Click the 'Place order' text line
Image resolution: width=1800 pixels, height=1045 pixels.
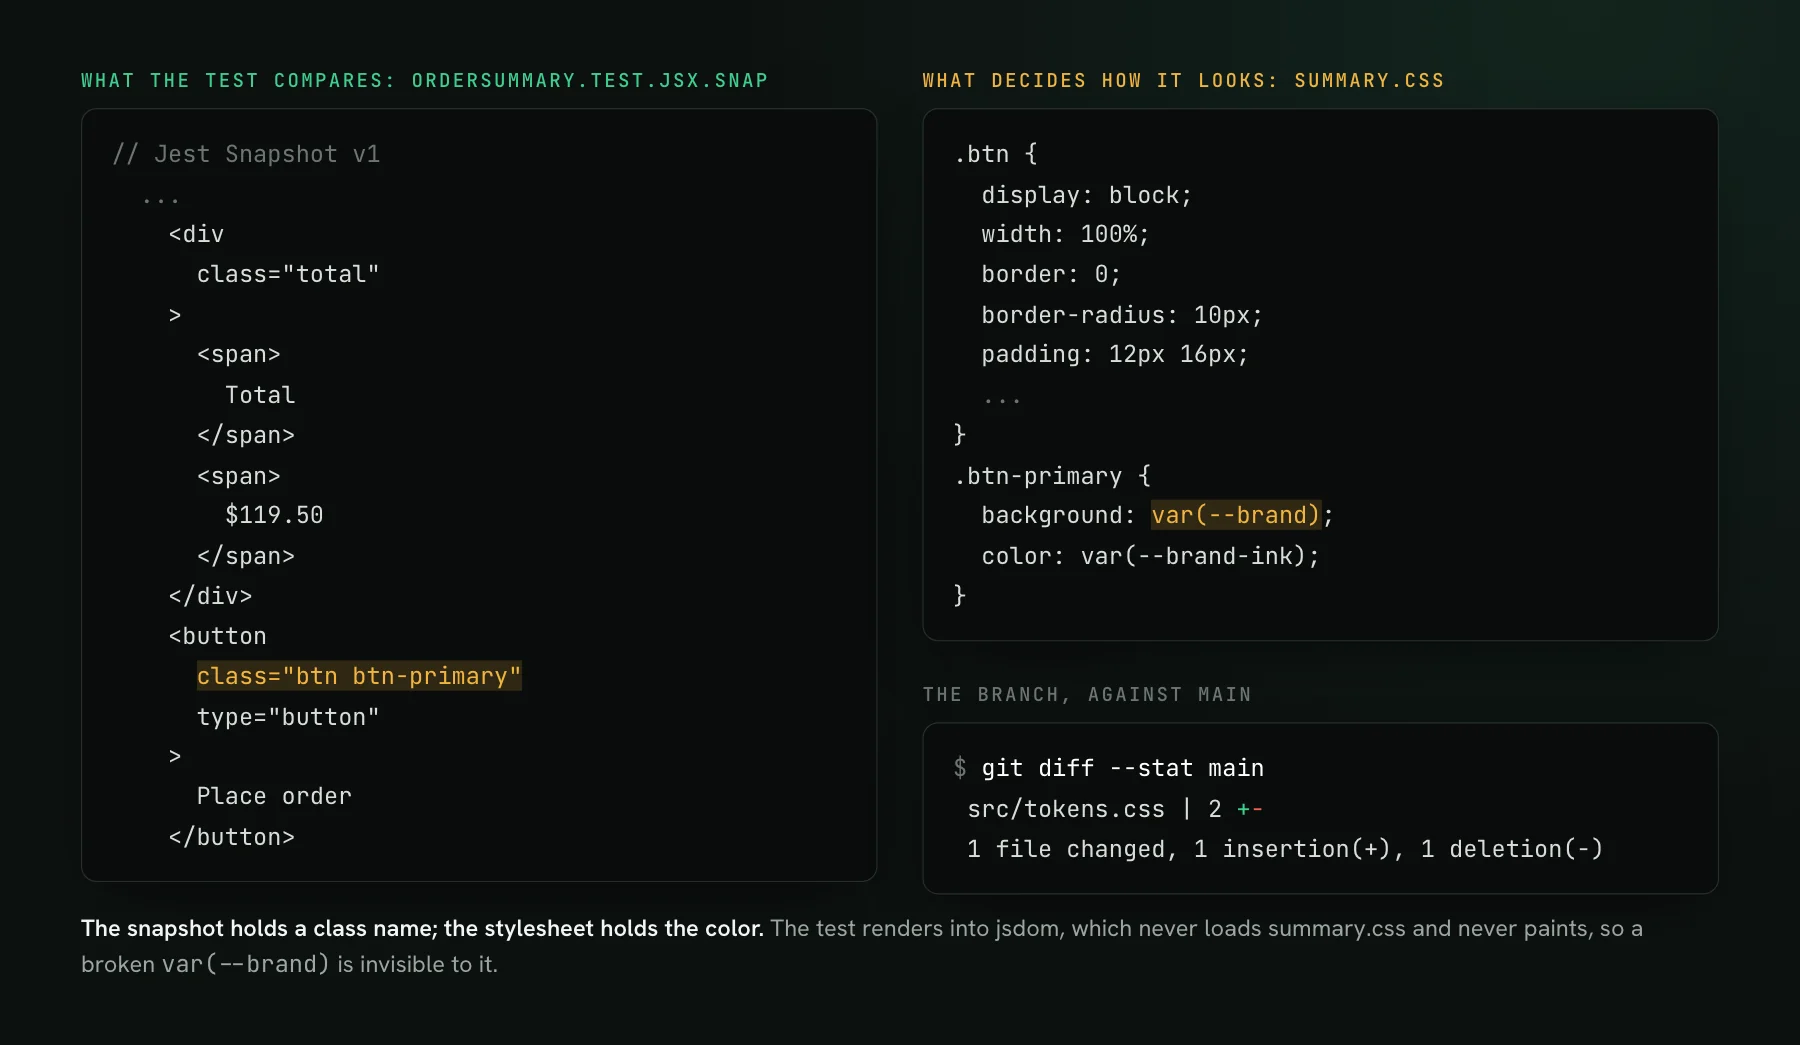[x=274, y=796]
